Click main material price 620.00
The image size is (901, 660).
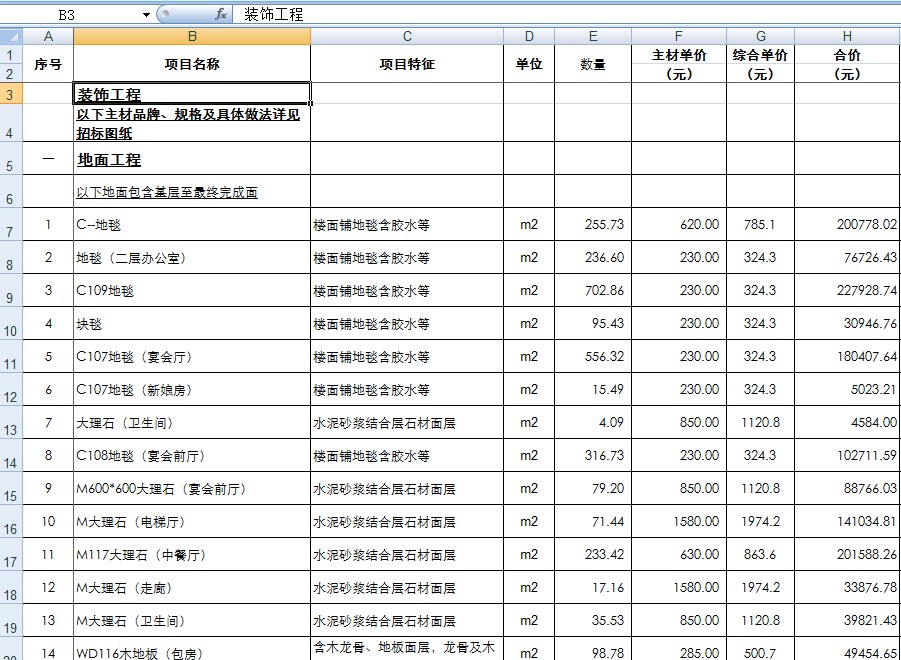point(679,225)
